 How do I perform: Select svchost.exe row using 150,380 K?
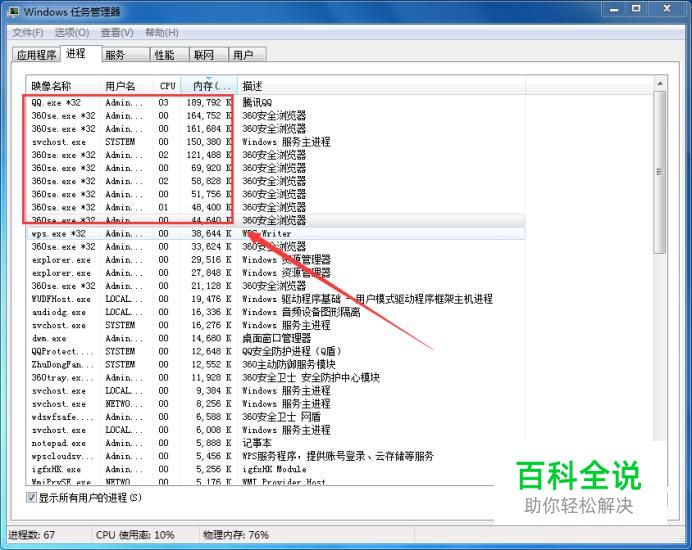click(x=276, y=142)
